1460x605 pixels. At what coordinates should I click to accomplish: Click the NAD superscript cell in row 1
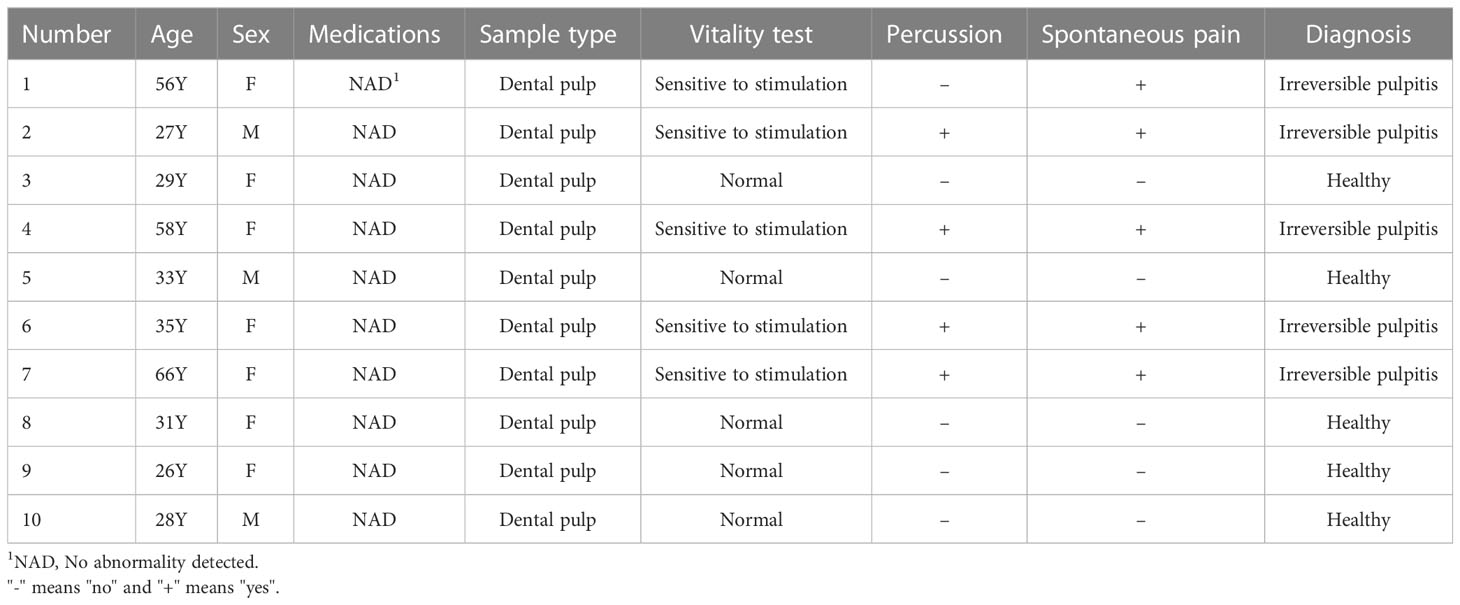click(374, 84)
